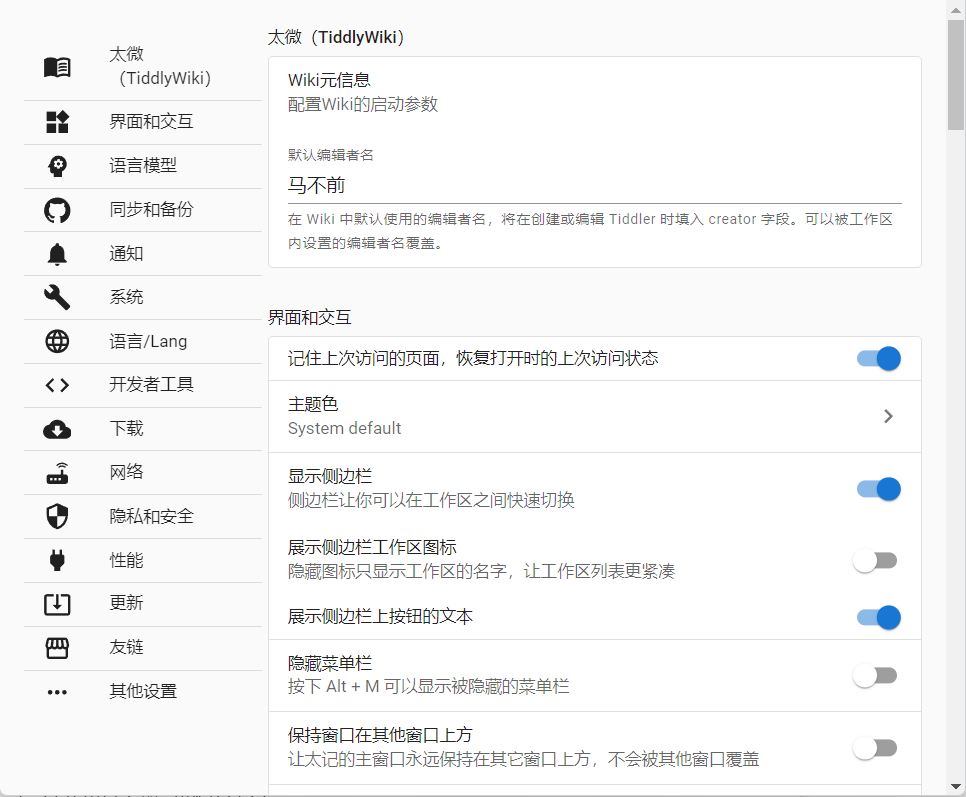Click the 默认编辑者名 input field
Image resolution: width=966 pixels, height=797 pixels.
[595, 185]
